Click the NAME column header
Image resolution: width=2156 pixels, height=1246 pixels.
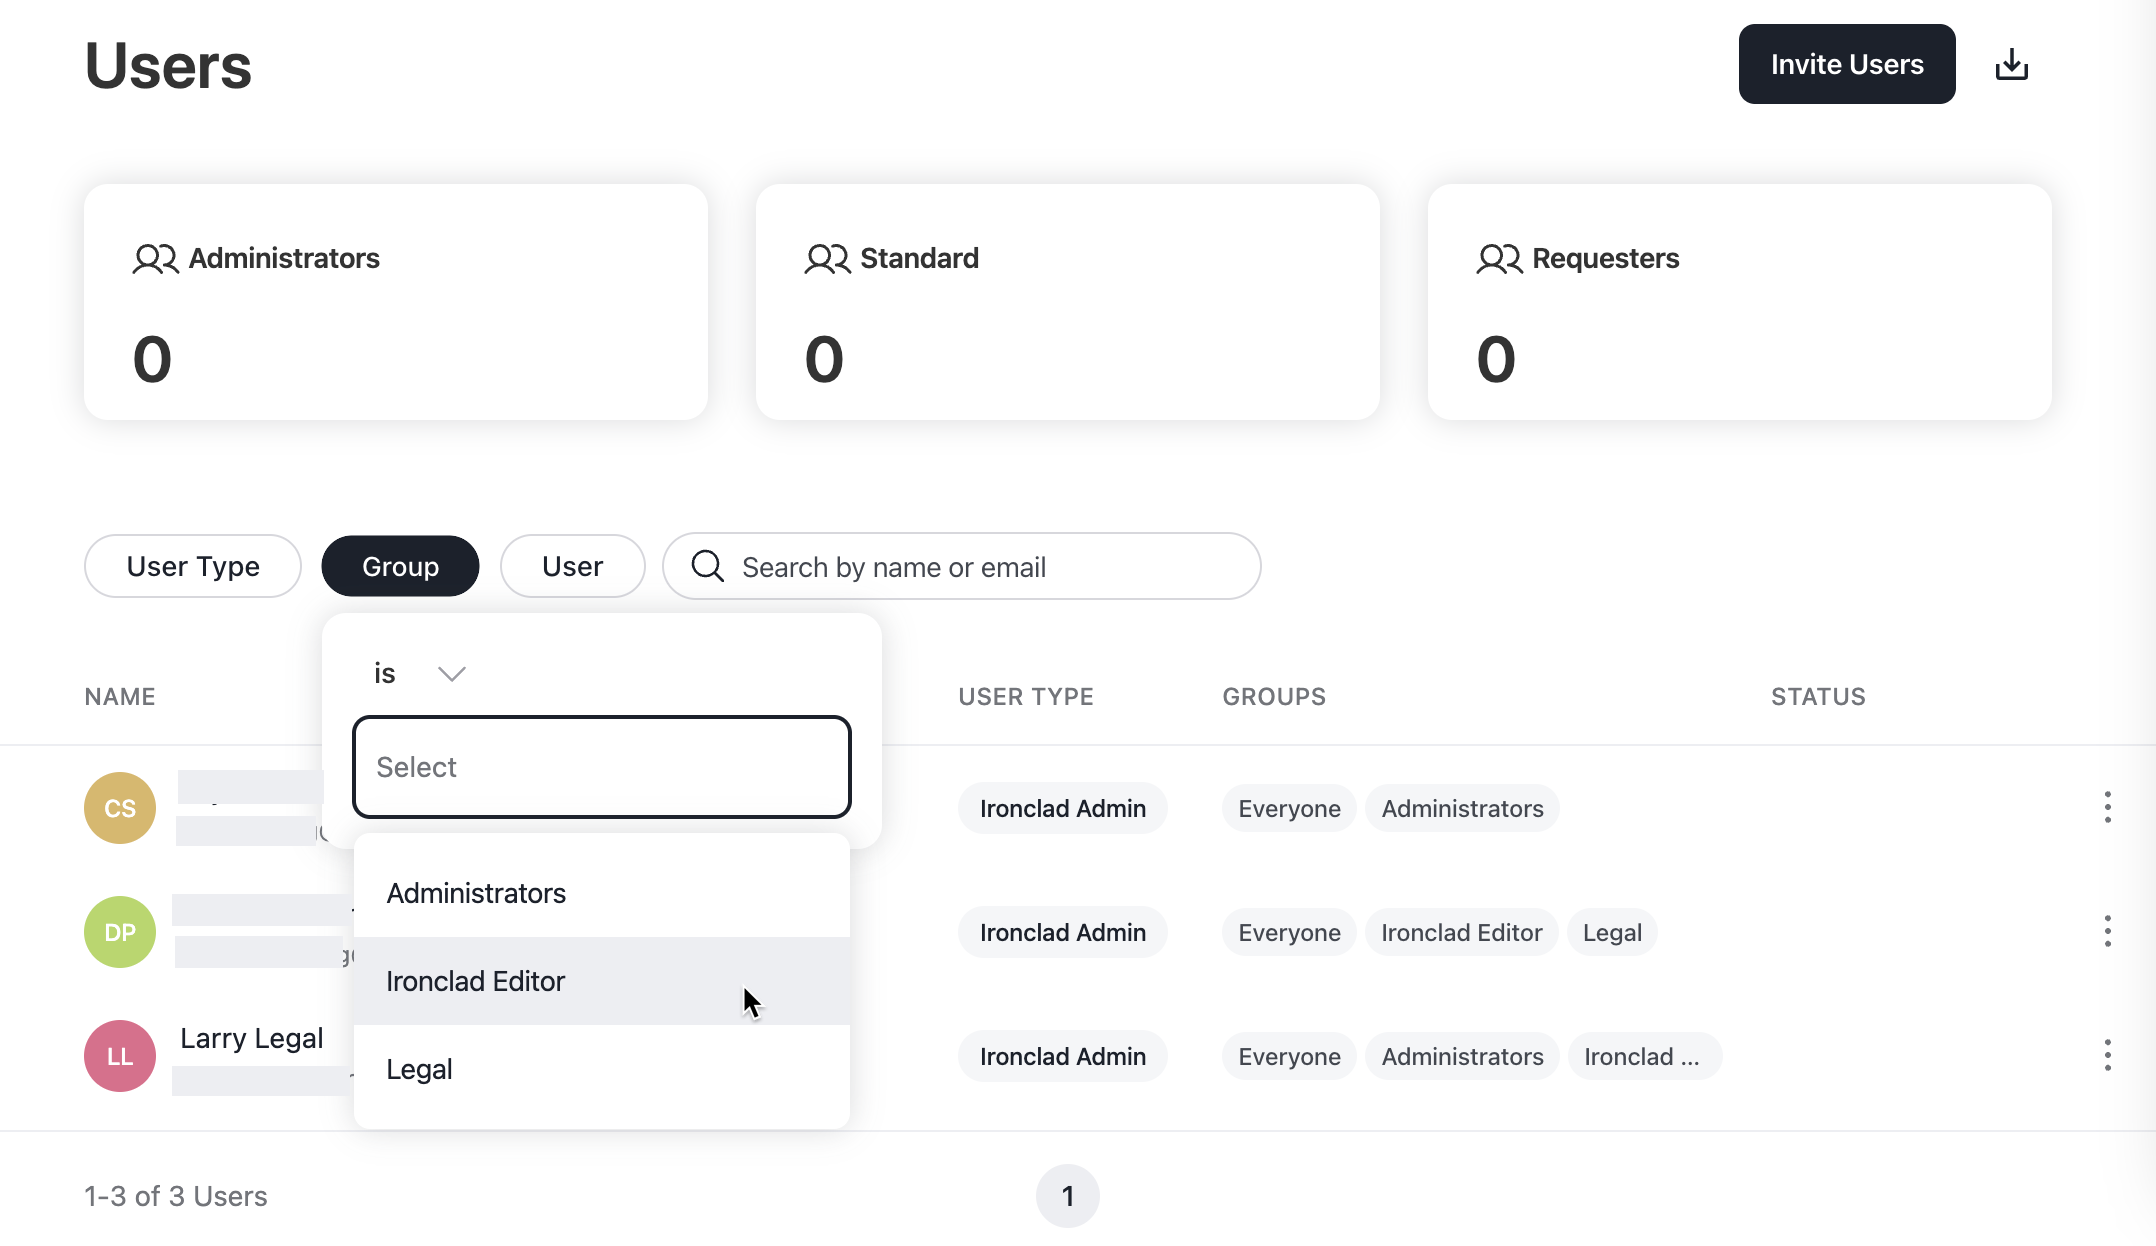[120, 697]
